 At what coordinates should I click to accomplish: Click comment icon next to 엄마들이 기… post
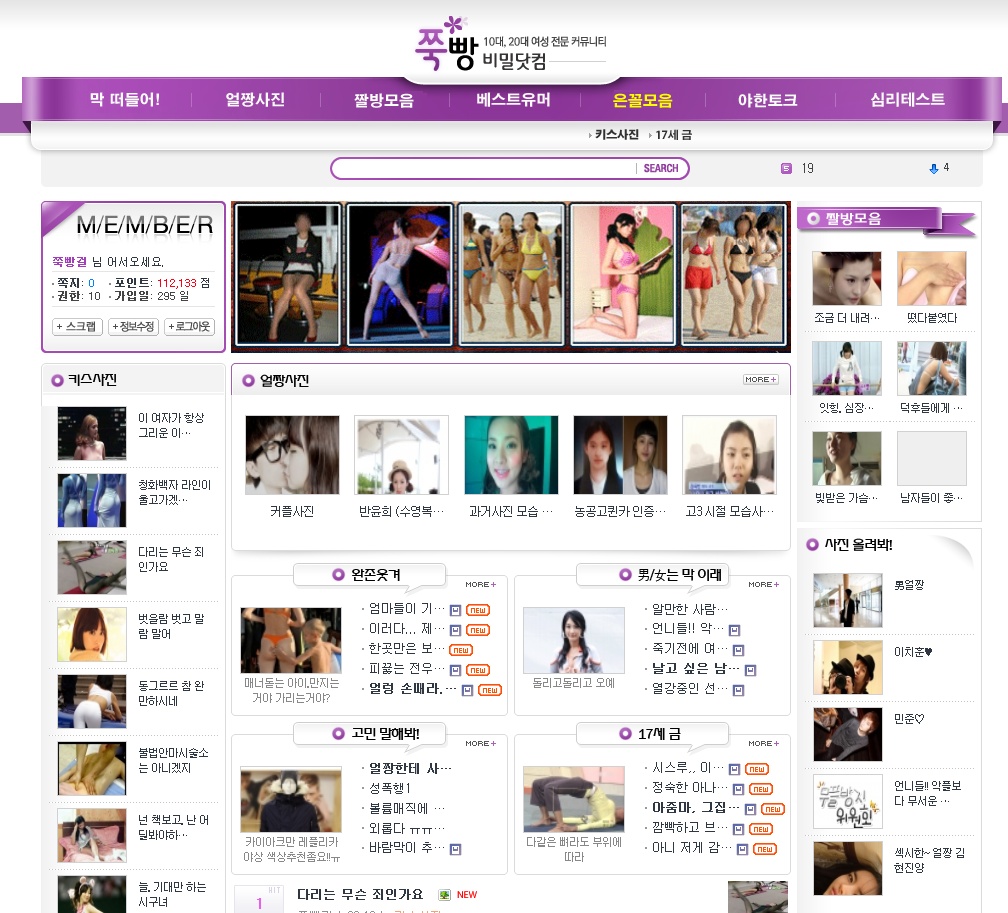pos(455,609)
